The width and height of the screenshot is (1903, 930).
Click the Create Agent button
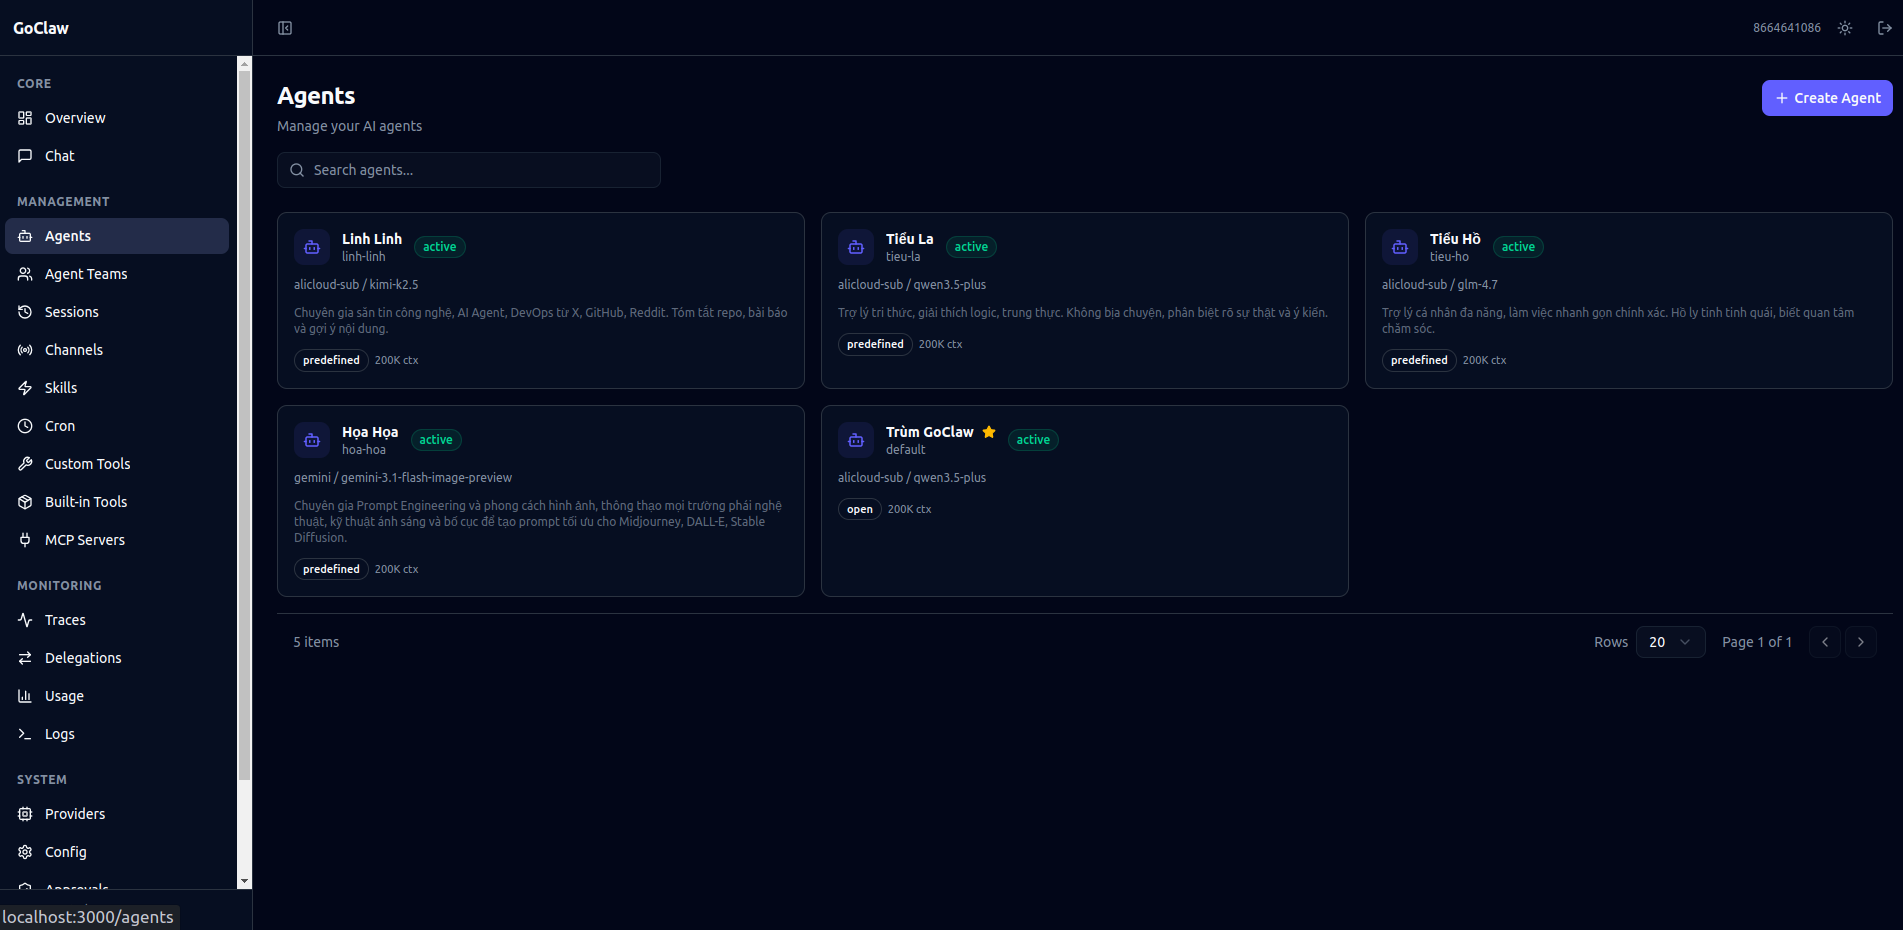coord(1826,98)
